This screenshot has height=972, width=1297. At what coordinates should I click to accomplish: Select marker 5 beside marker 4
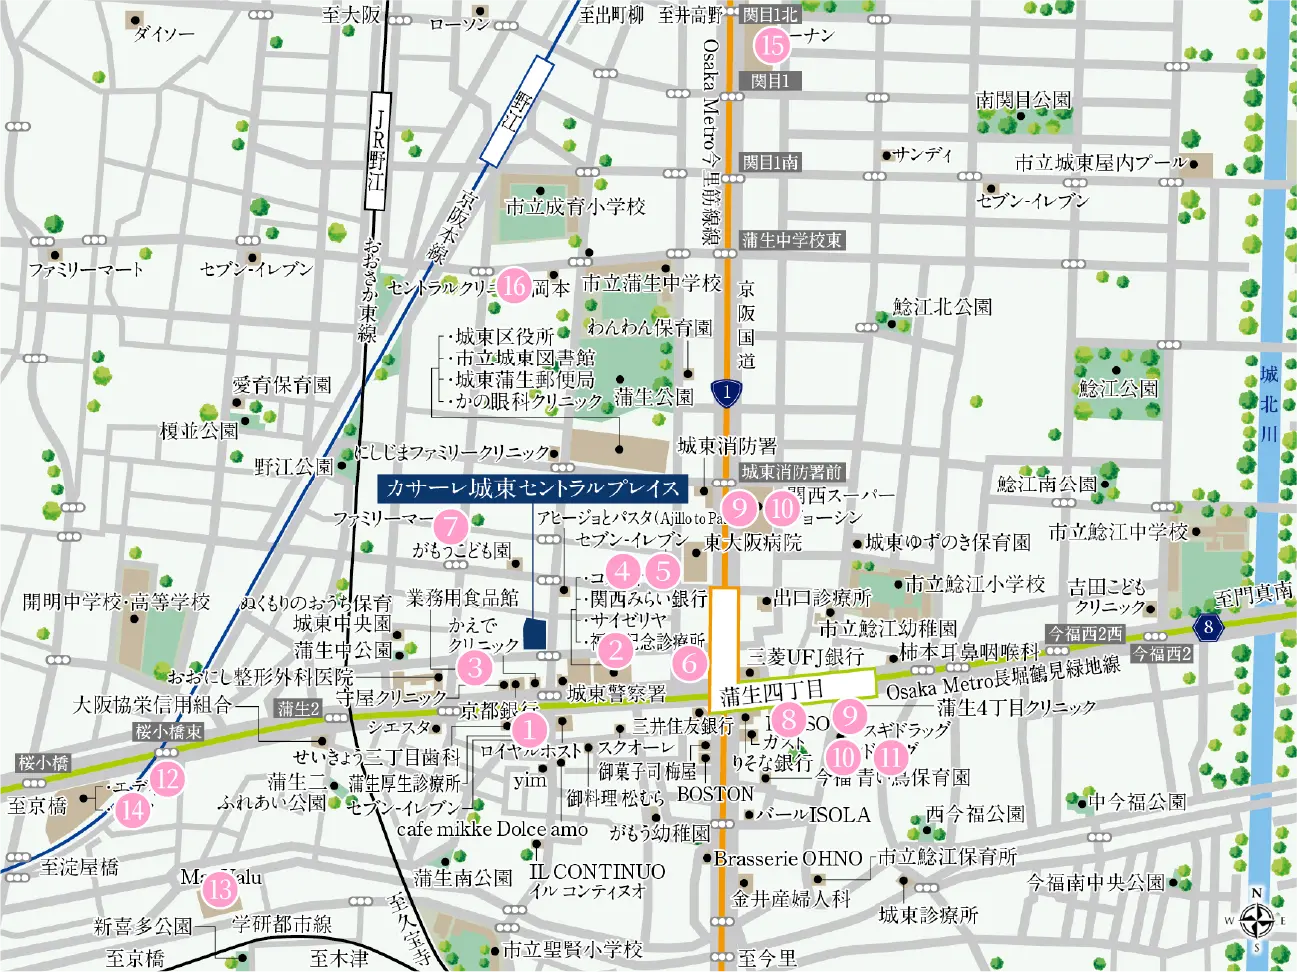(661, 573)
